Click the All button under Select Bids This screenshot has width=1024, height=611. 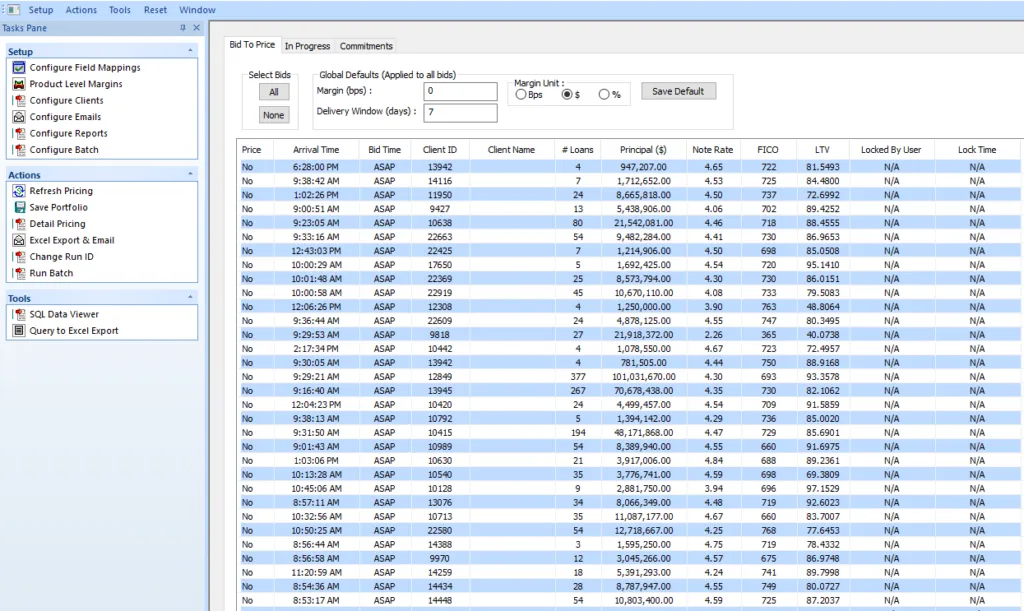273,91
